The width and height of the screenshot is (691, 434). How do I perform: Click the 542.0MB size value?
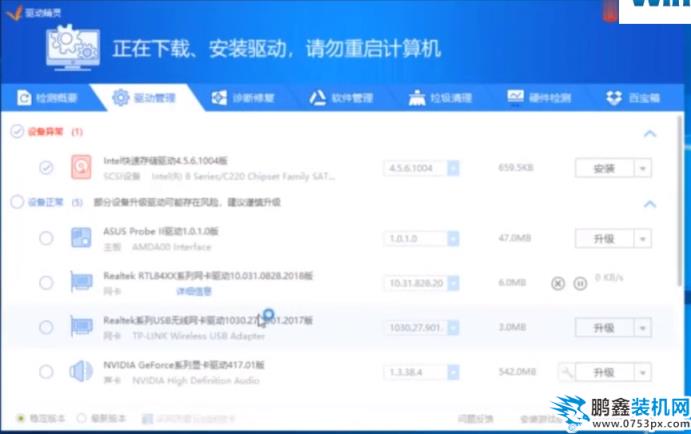pyautogui.click(x=517, y=372)
